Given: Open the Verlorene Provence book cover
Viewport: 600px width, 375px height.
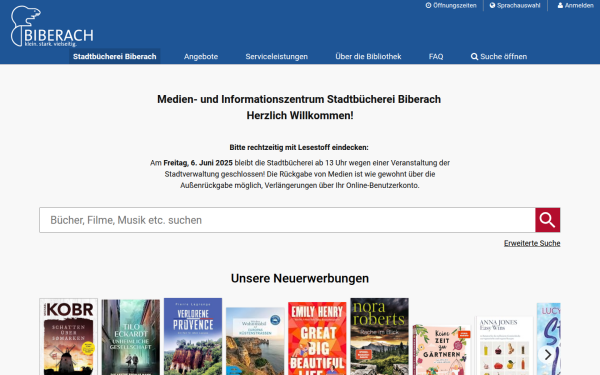Looking at the screenshot, I should [193, 336].
